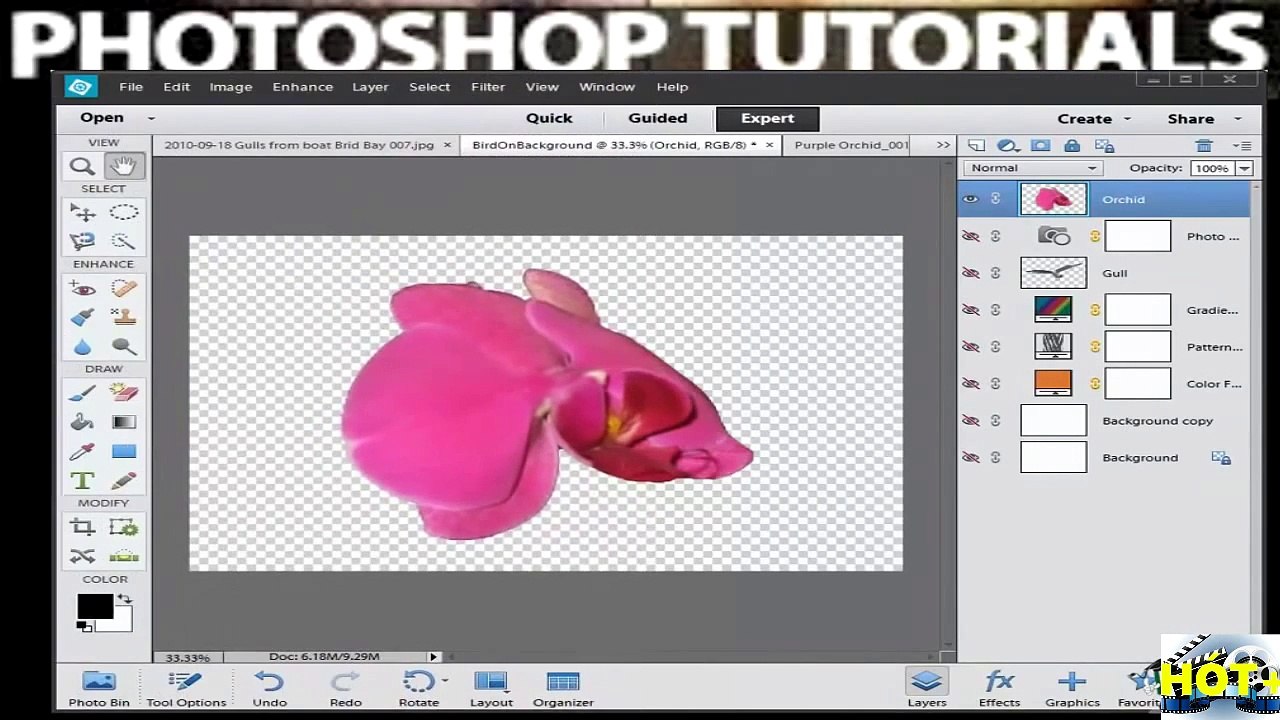
Task: Open the Normal blend mode dropdown
Action: (1032, 168)
